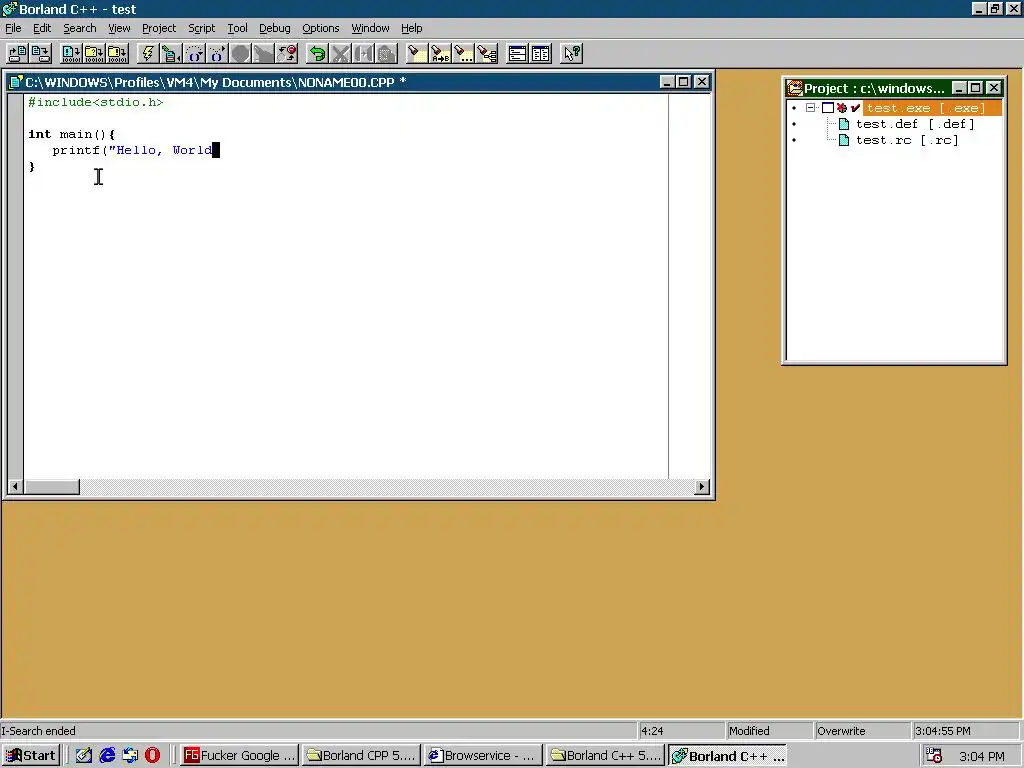Click the Step over debug icon
The height and width of the screenshot is (768, 1024).
pos(194,54)
